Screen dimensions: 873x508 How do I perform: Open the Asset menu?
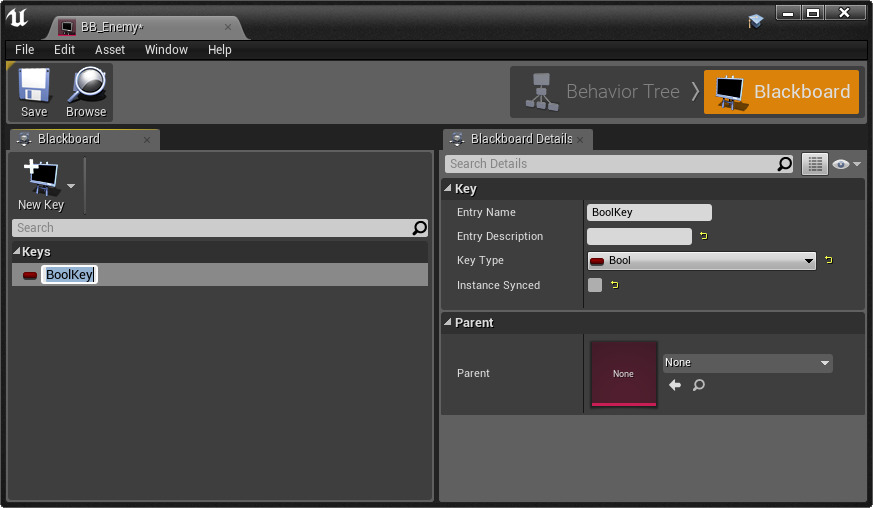[110, 50]
